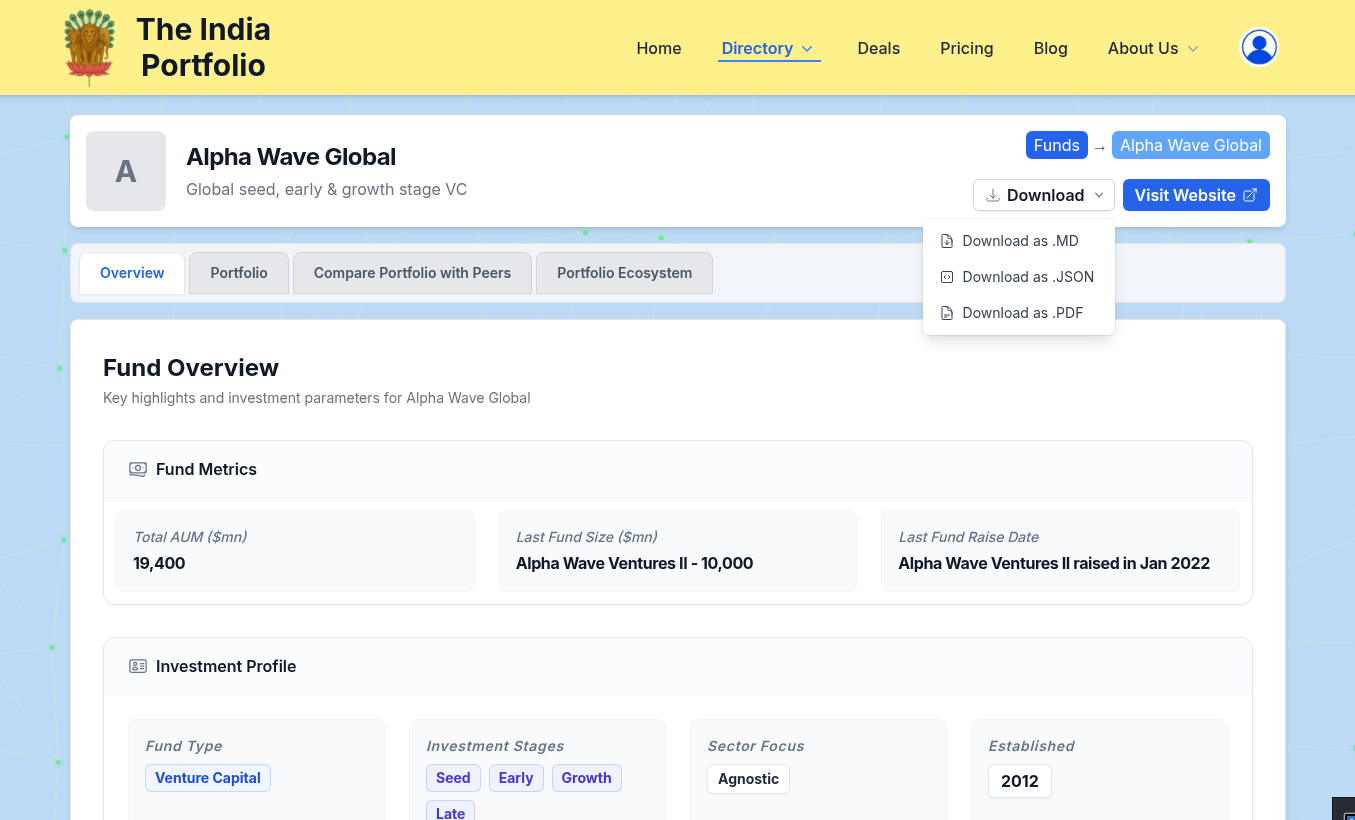Click the Venture Capital fund type tag
1355x820 pixels.
208,778
